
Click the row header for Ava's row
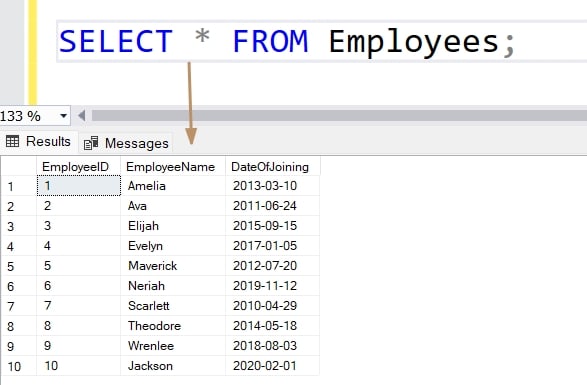click(19, 206)
